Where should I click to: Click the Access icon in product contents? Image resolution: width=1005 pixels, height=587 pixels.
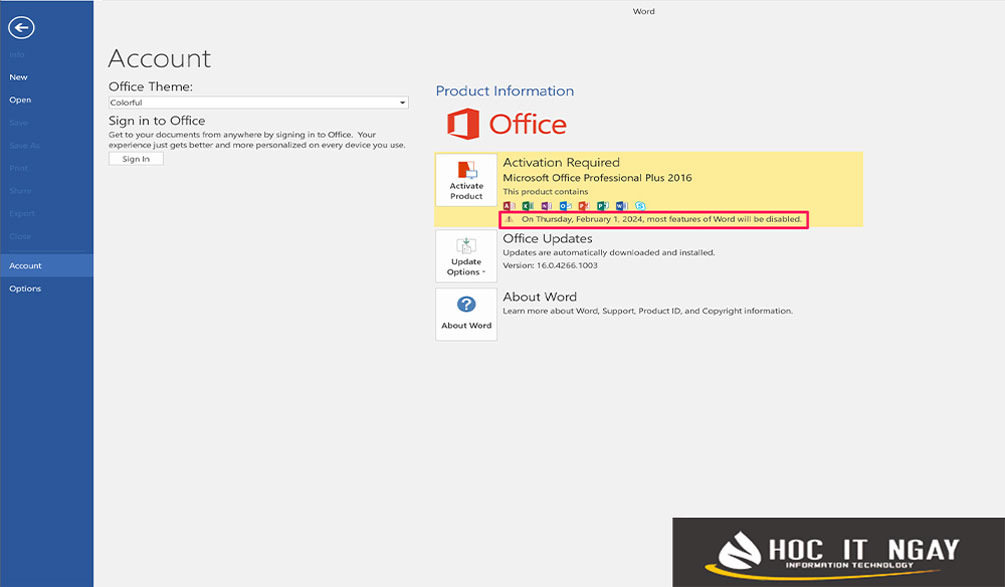tap(510, 206)
